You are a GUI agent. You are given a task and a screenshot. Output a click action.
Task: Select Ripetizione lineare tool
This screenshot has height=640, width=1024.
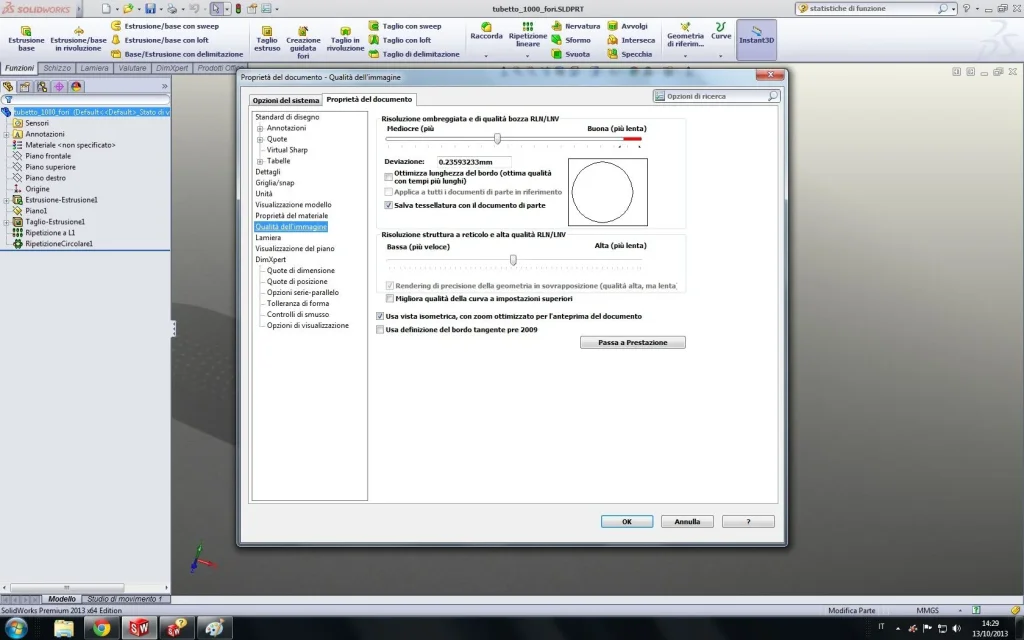pyautogui.click(x=528, y=35)
